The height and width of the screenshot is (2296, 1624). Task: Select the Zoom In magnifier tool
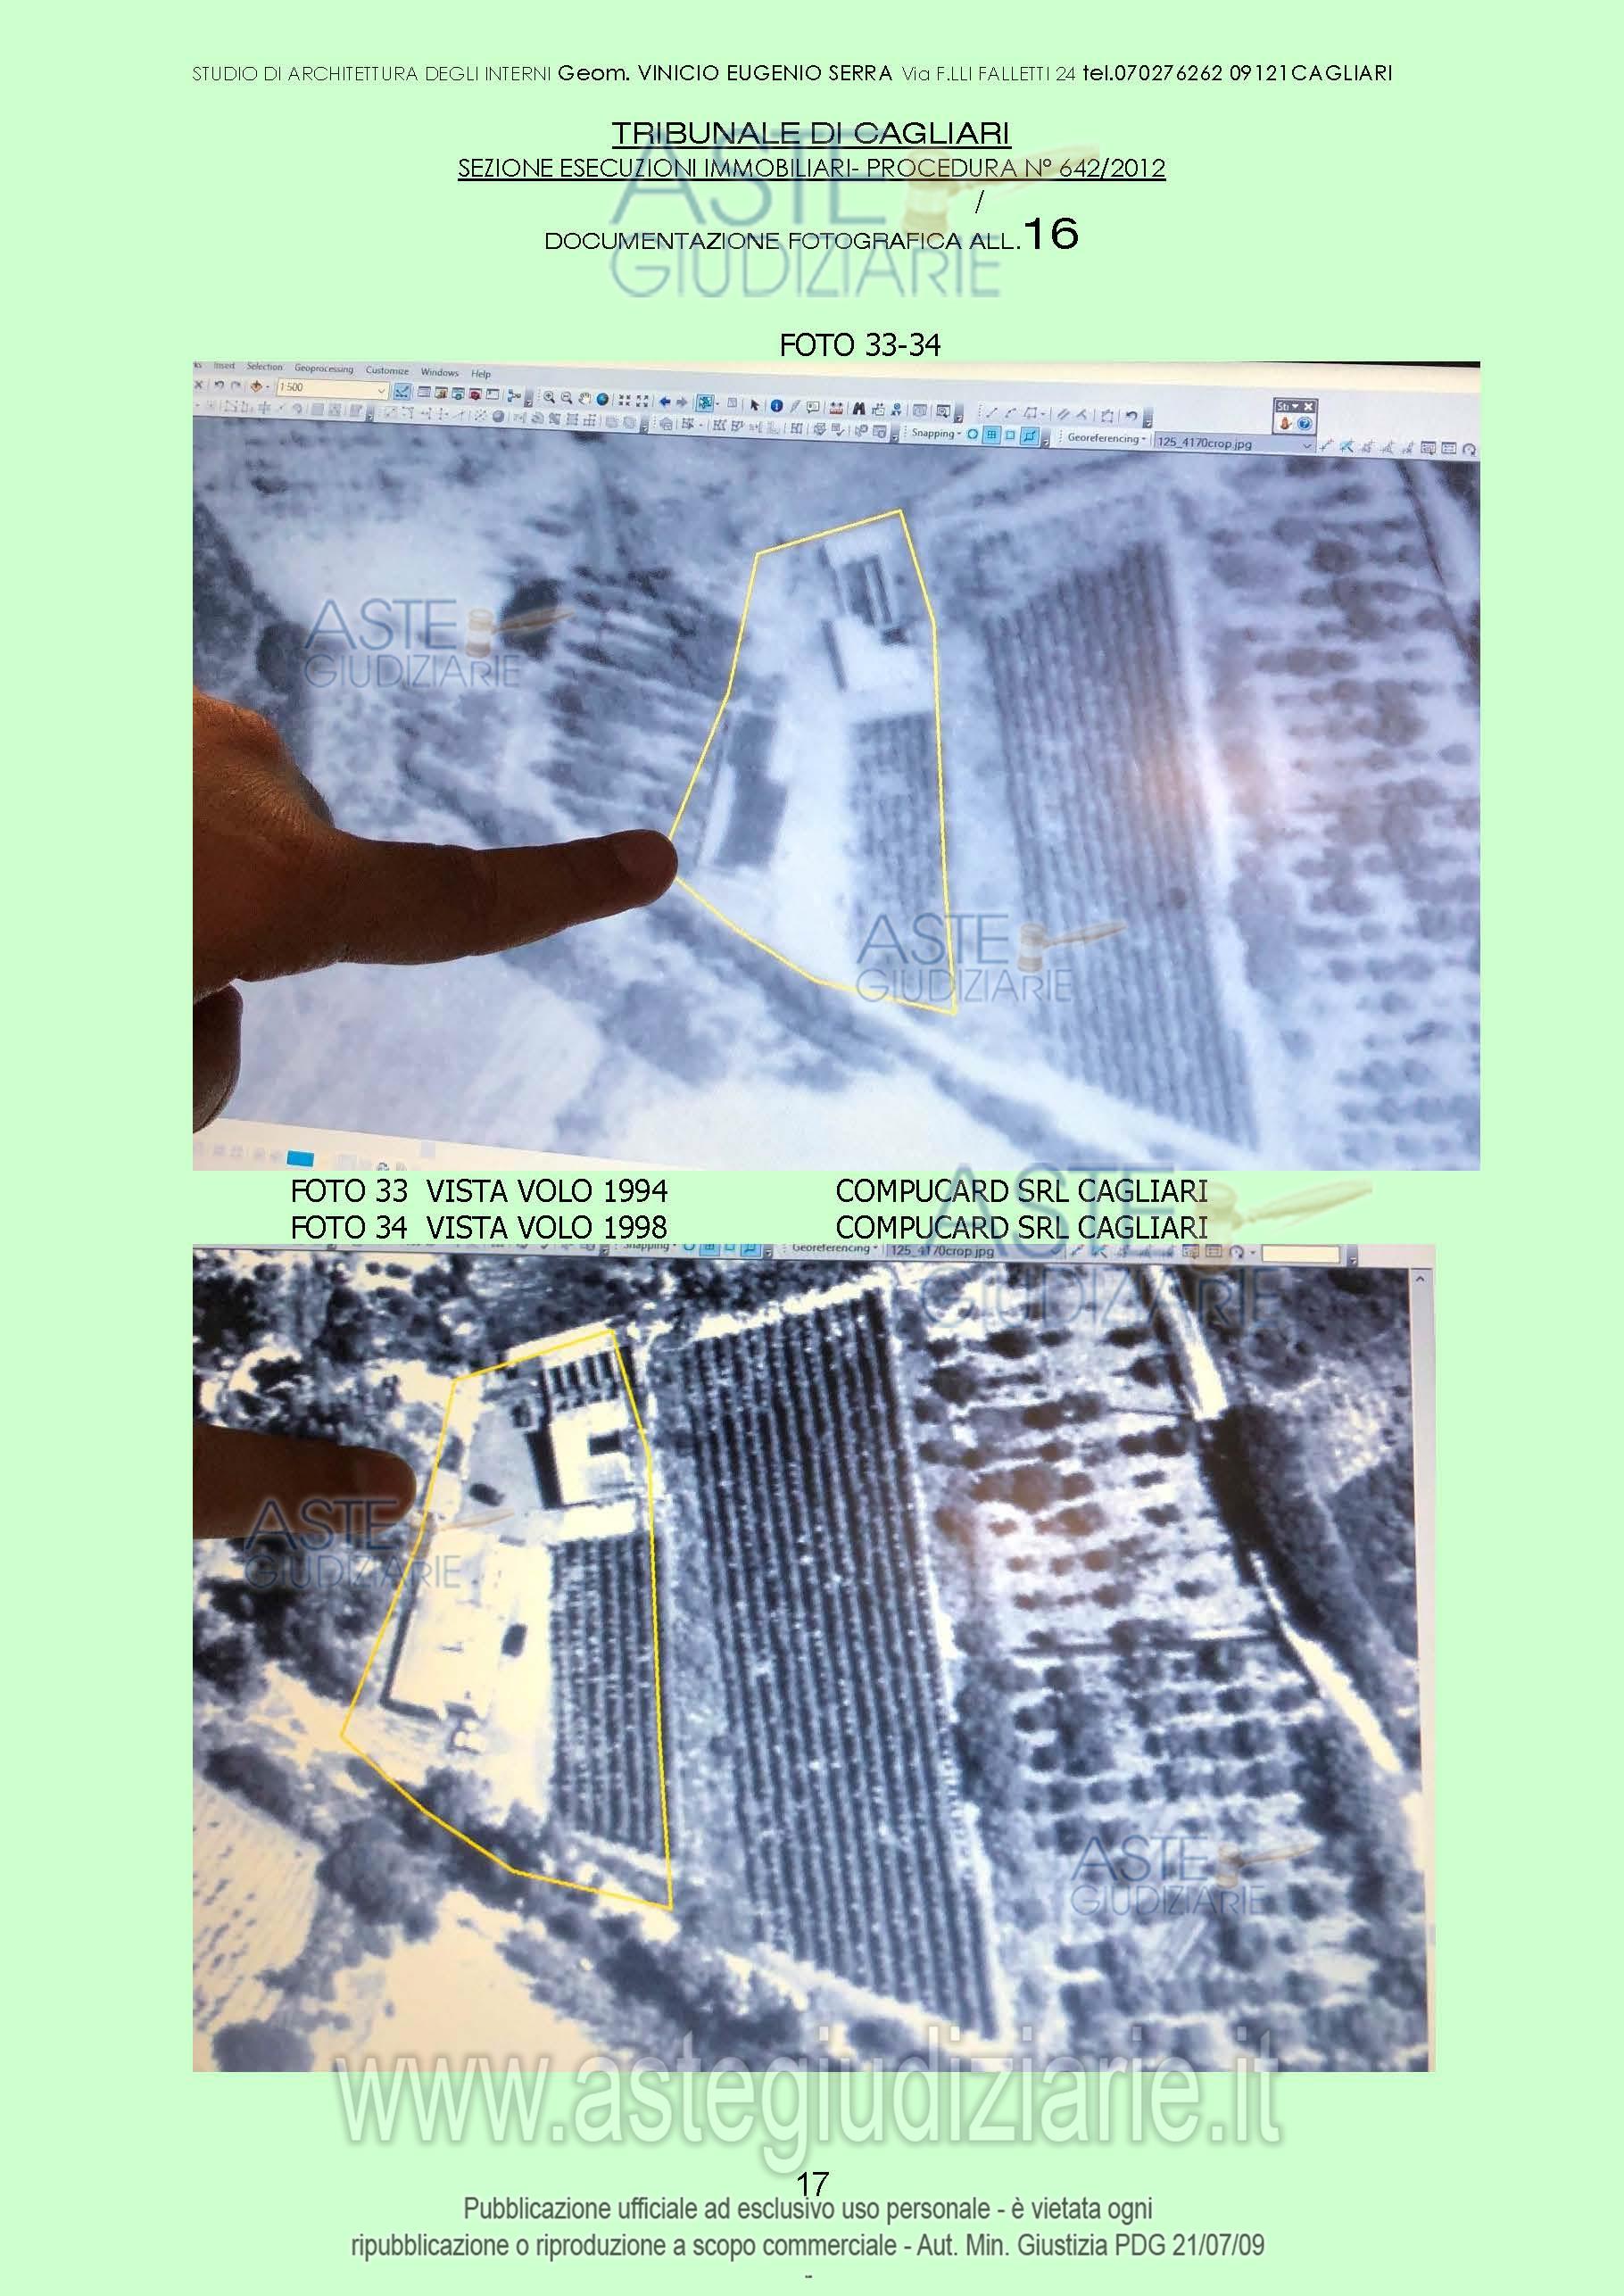[549, 397]
